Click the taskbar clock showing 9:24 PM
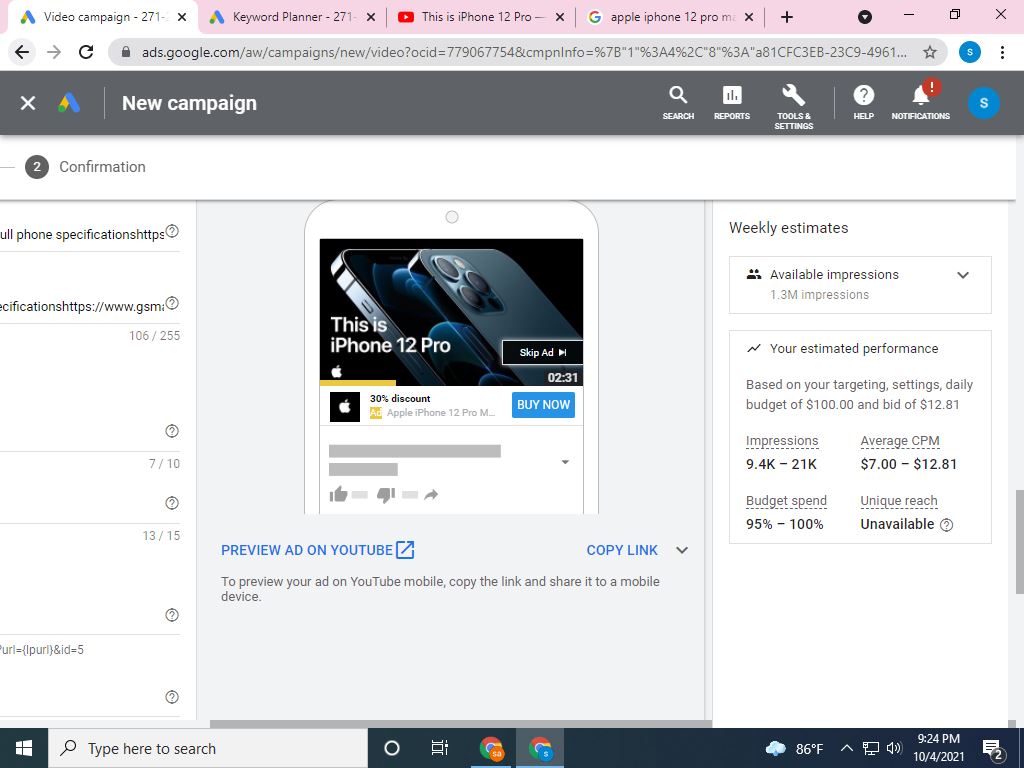 (938, 748)
